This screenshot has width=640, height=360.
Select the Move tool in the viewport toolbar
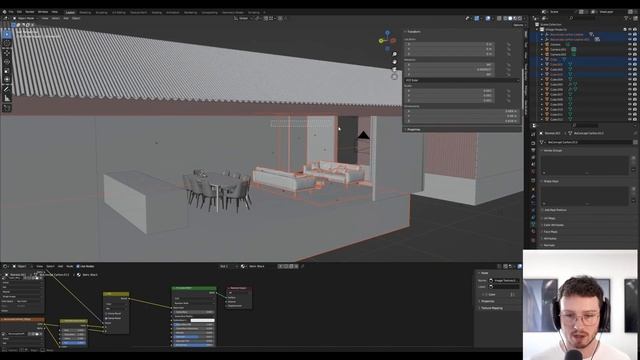point(7,53)
